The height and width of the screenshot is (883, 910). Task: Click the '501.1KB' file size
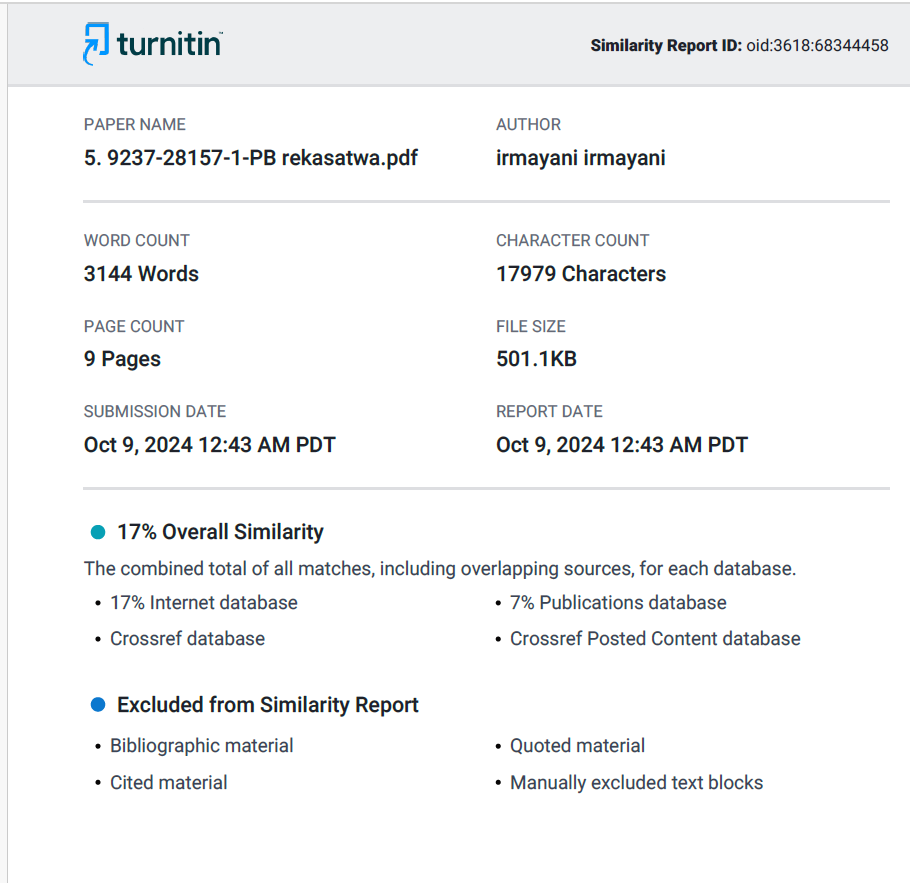[536, 359]
